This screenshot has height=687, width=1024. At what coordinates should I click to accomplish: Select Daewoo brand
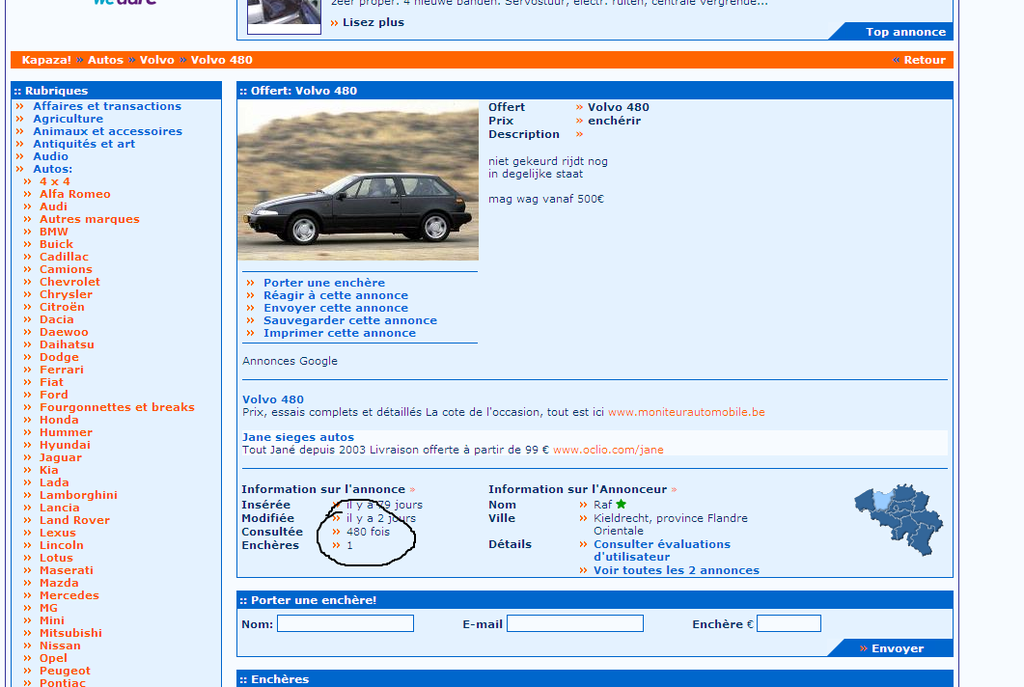click(64, 332)
